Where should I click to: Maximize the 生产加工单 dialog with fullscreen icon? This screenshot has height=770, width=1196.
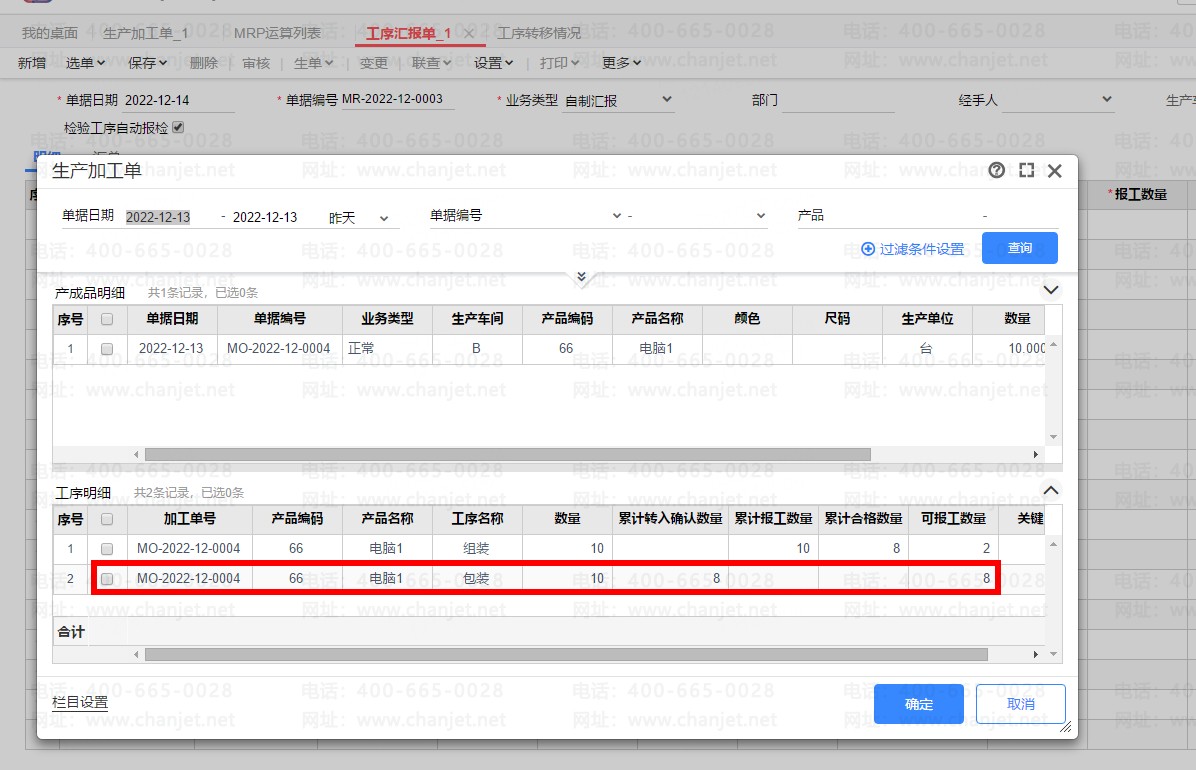[1026, 171]
